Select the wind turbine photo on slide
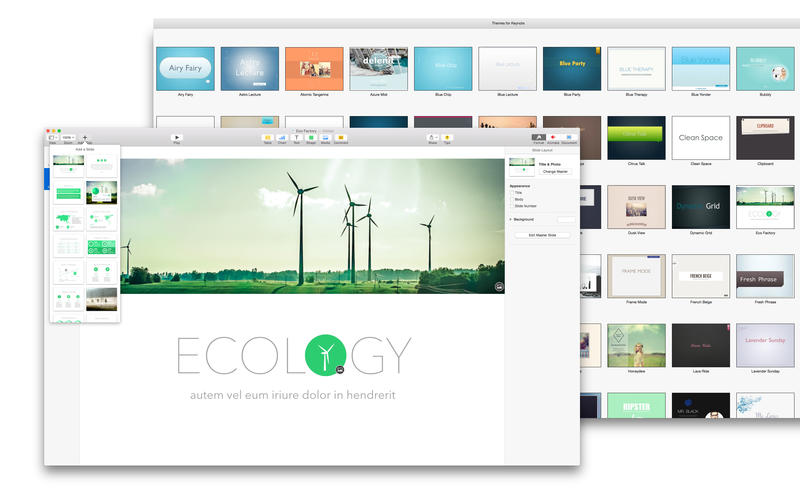The height and width of the screenshot is (500, 800). (312, 226)
